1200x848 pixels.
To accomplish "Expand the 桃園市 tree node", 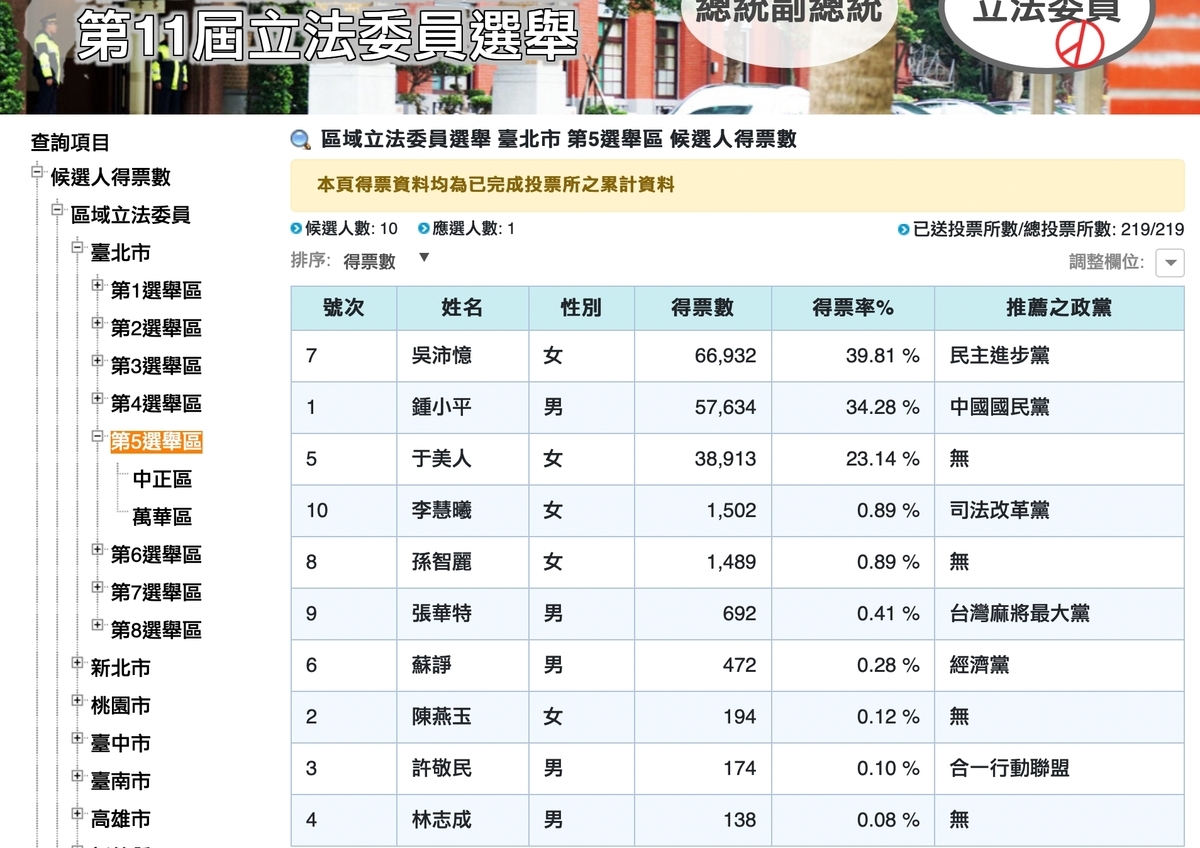I will 77,701.
